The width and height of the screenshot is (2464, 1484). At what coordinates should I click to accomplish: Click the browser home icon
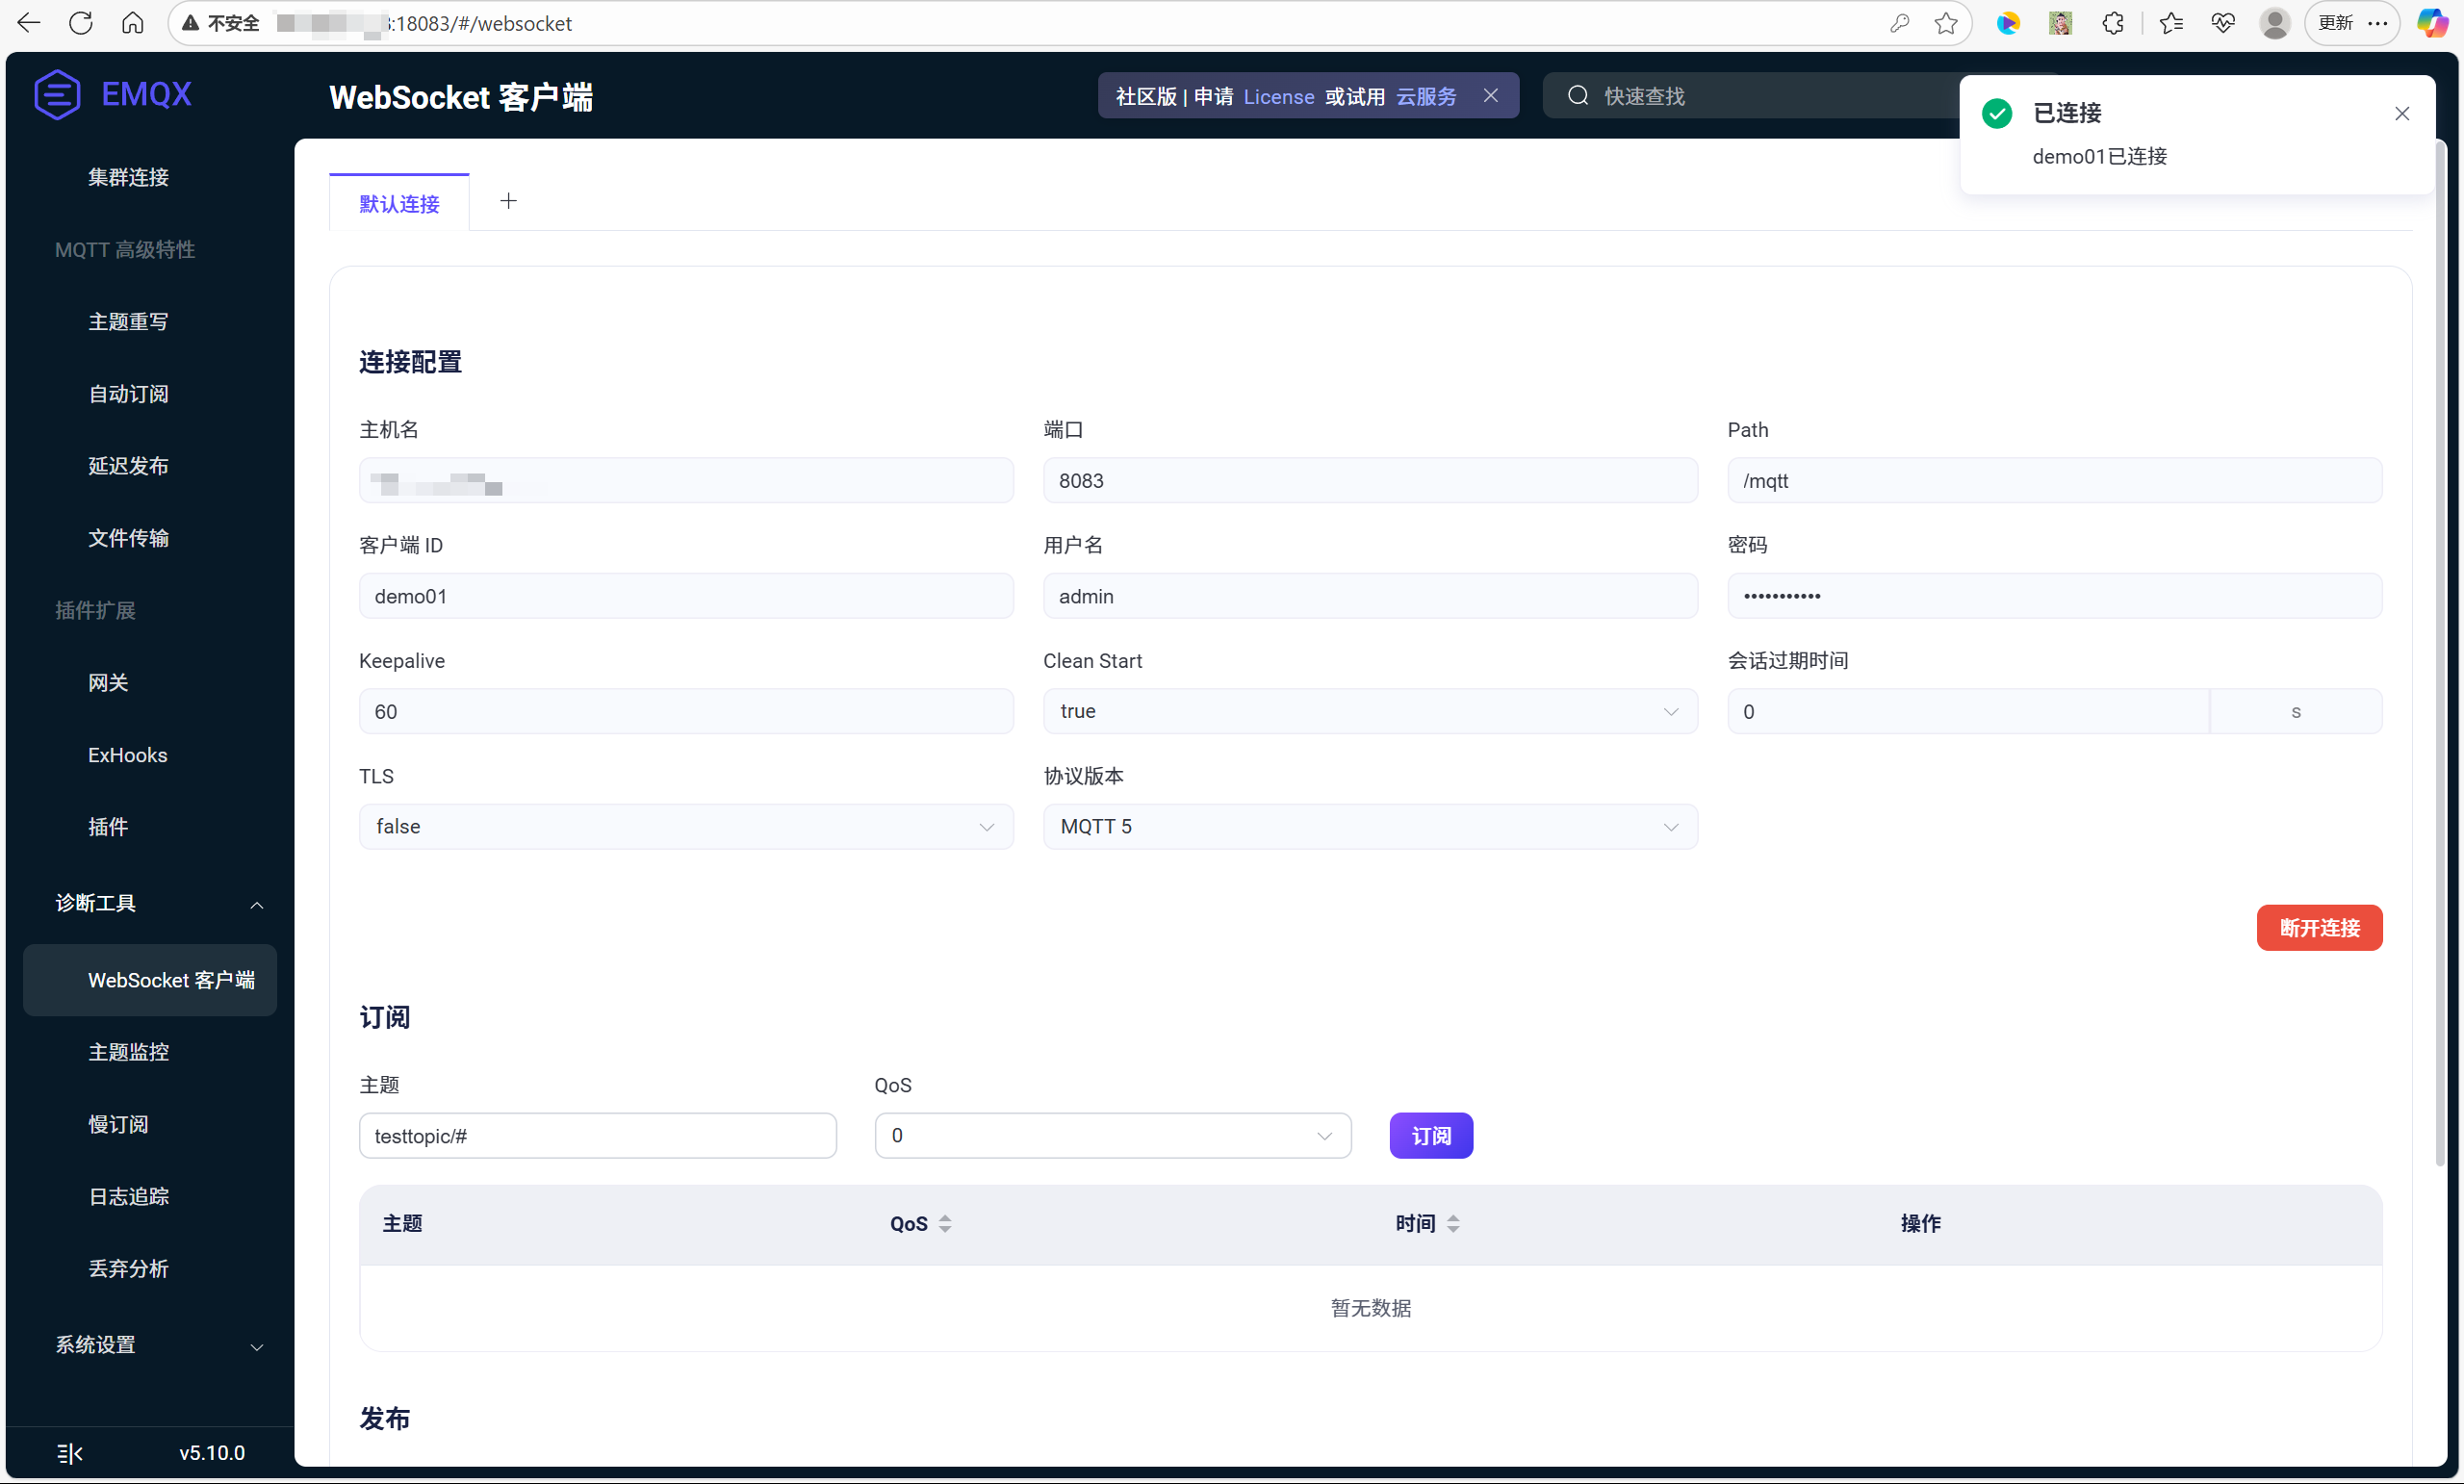click(133, 23)
